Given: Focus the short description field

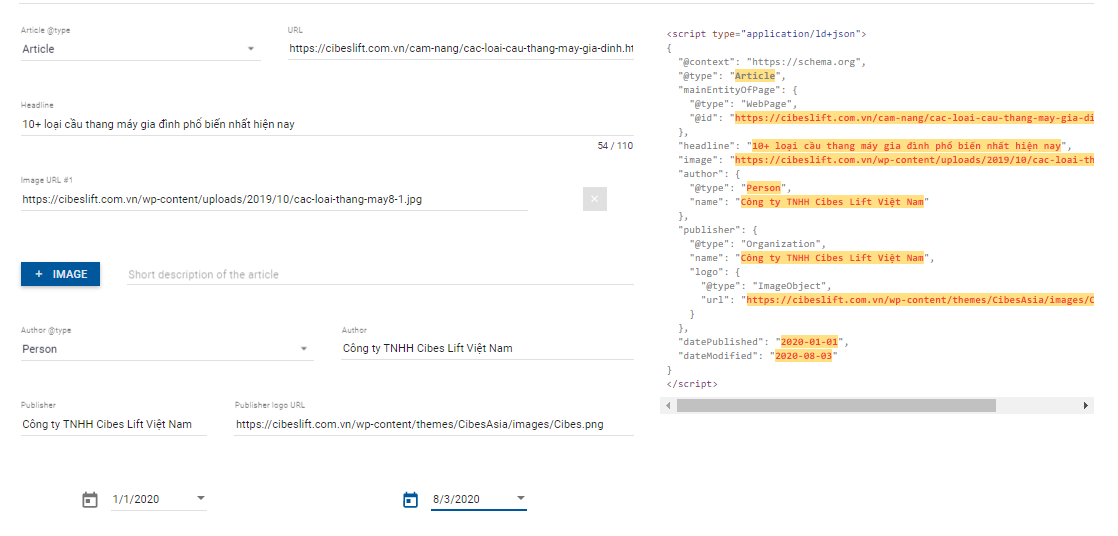Looking at the screenshot, I should click(380, 274).
